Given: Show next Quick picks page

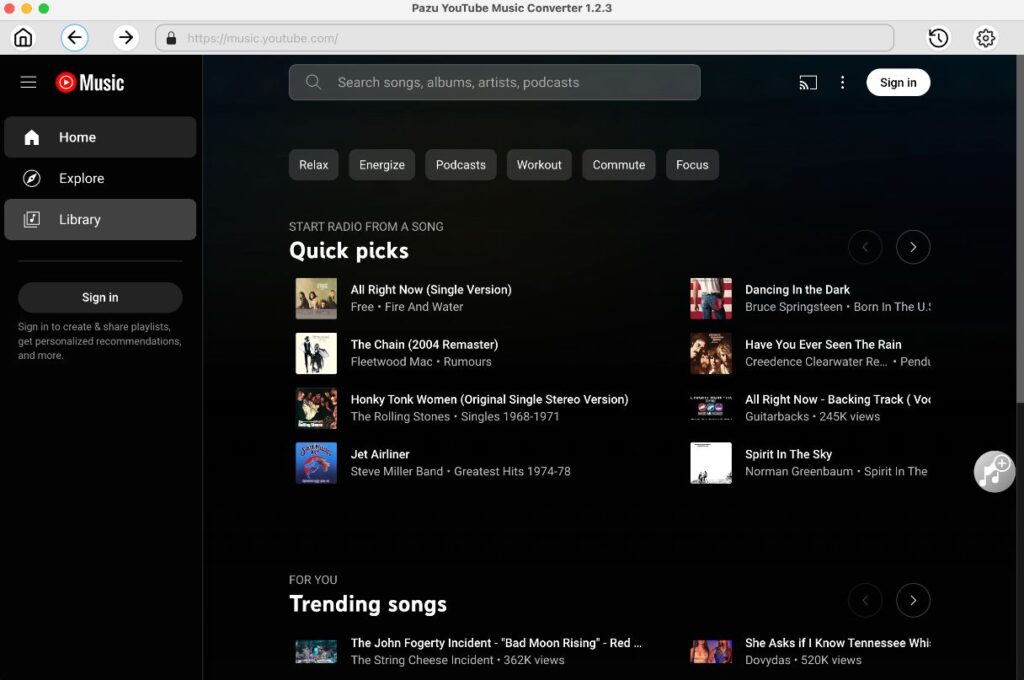Looking at the screenshot, I should [x=913, y=247].
